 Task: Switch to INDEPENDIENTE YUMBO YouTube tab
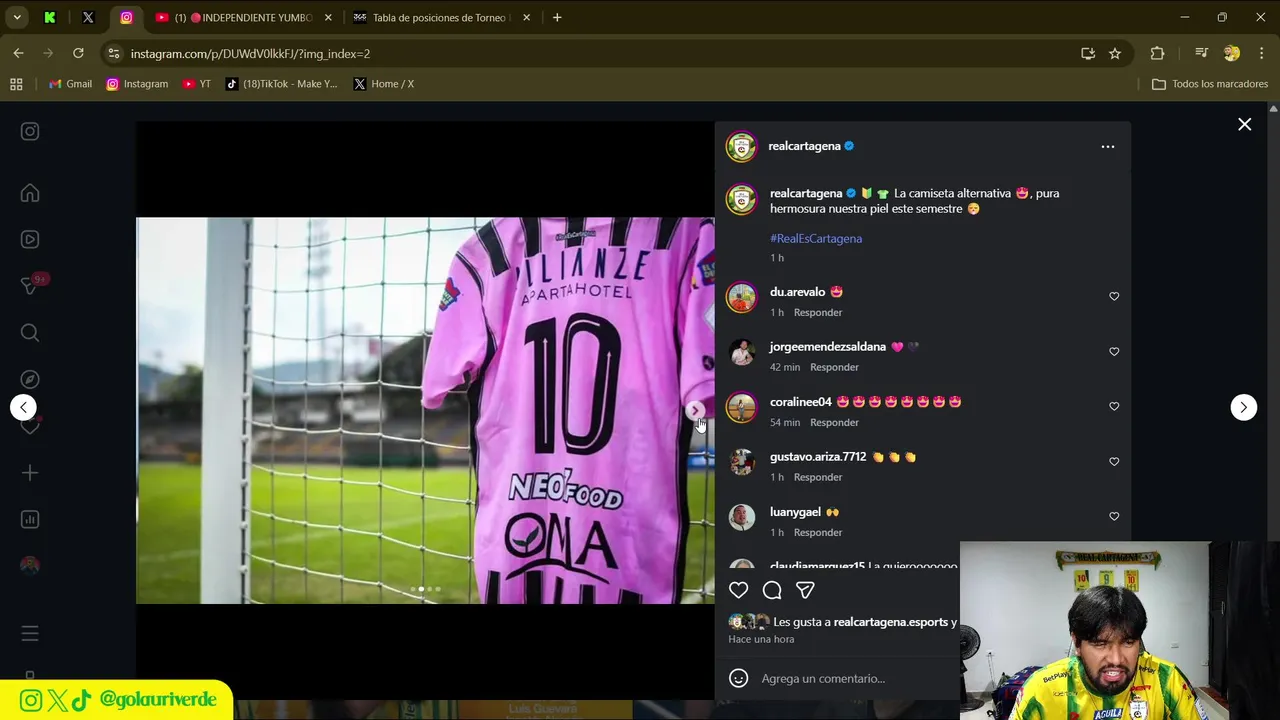coord(243,18)
